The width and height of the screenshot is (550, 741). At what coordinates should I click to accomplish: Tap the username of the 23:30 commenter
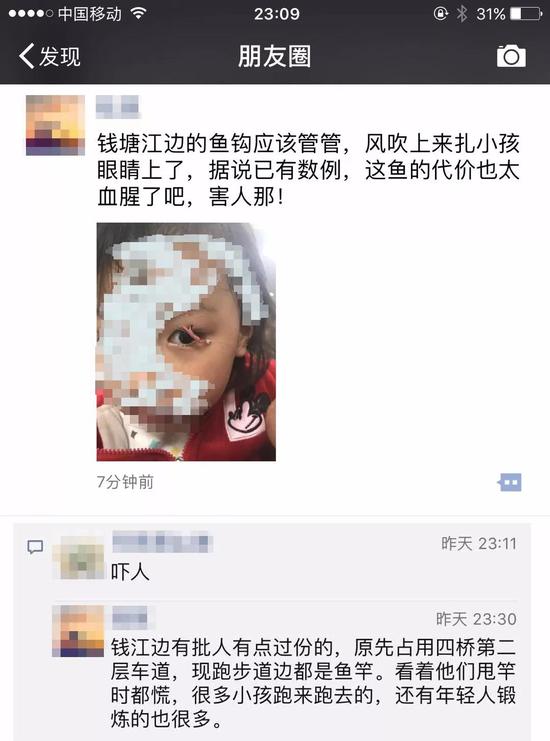pos(129,617)
